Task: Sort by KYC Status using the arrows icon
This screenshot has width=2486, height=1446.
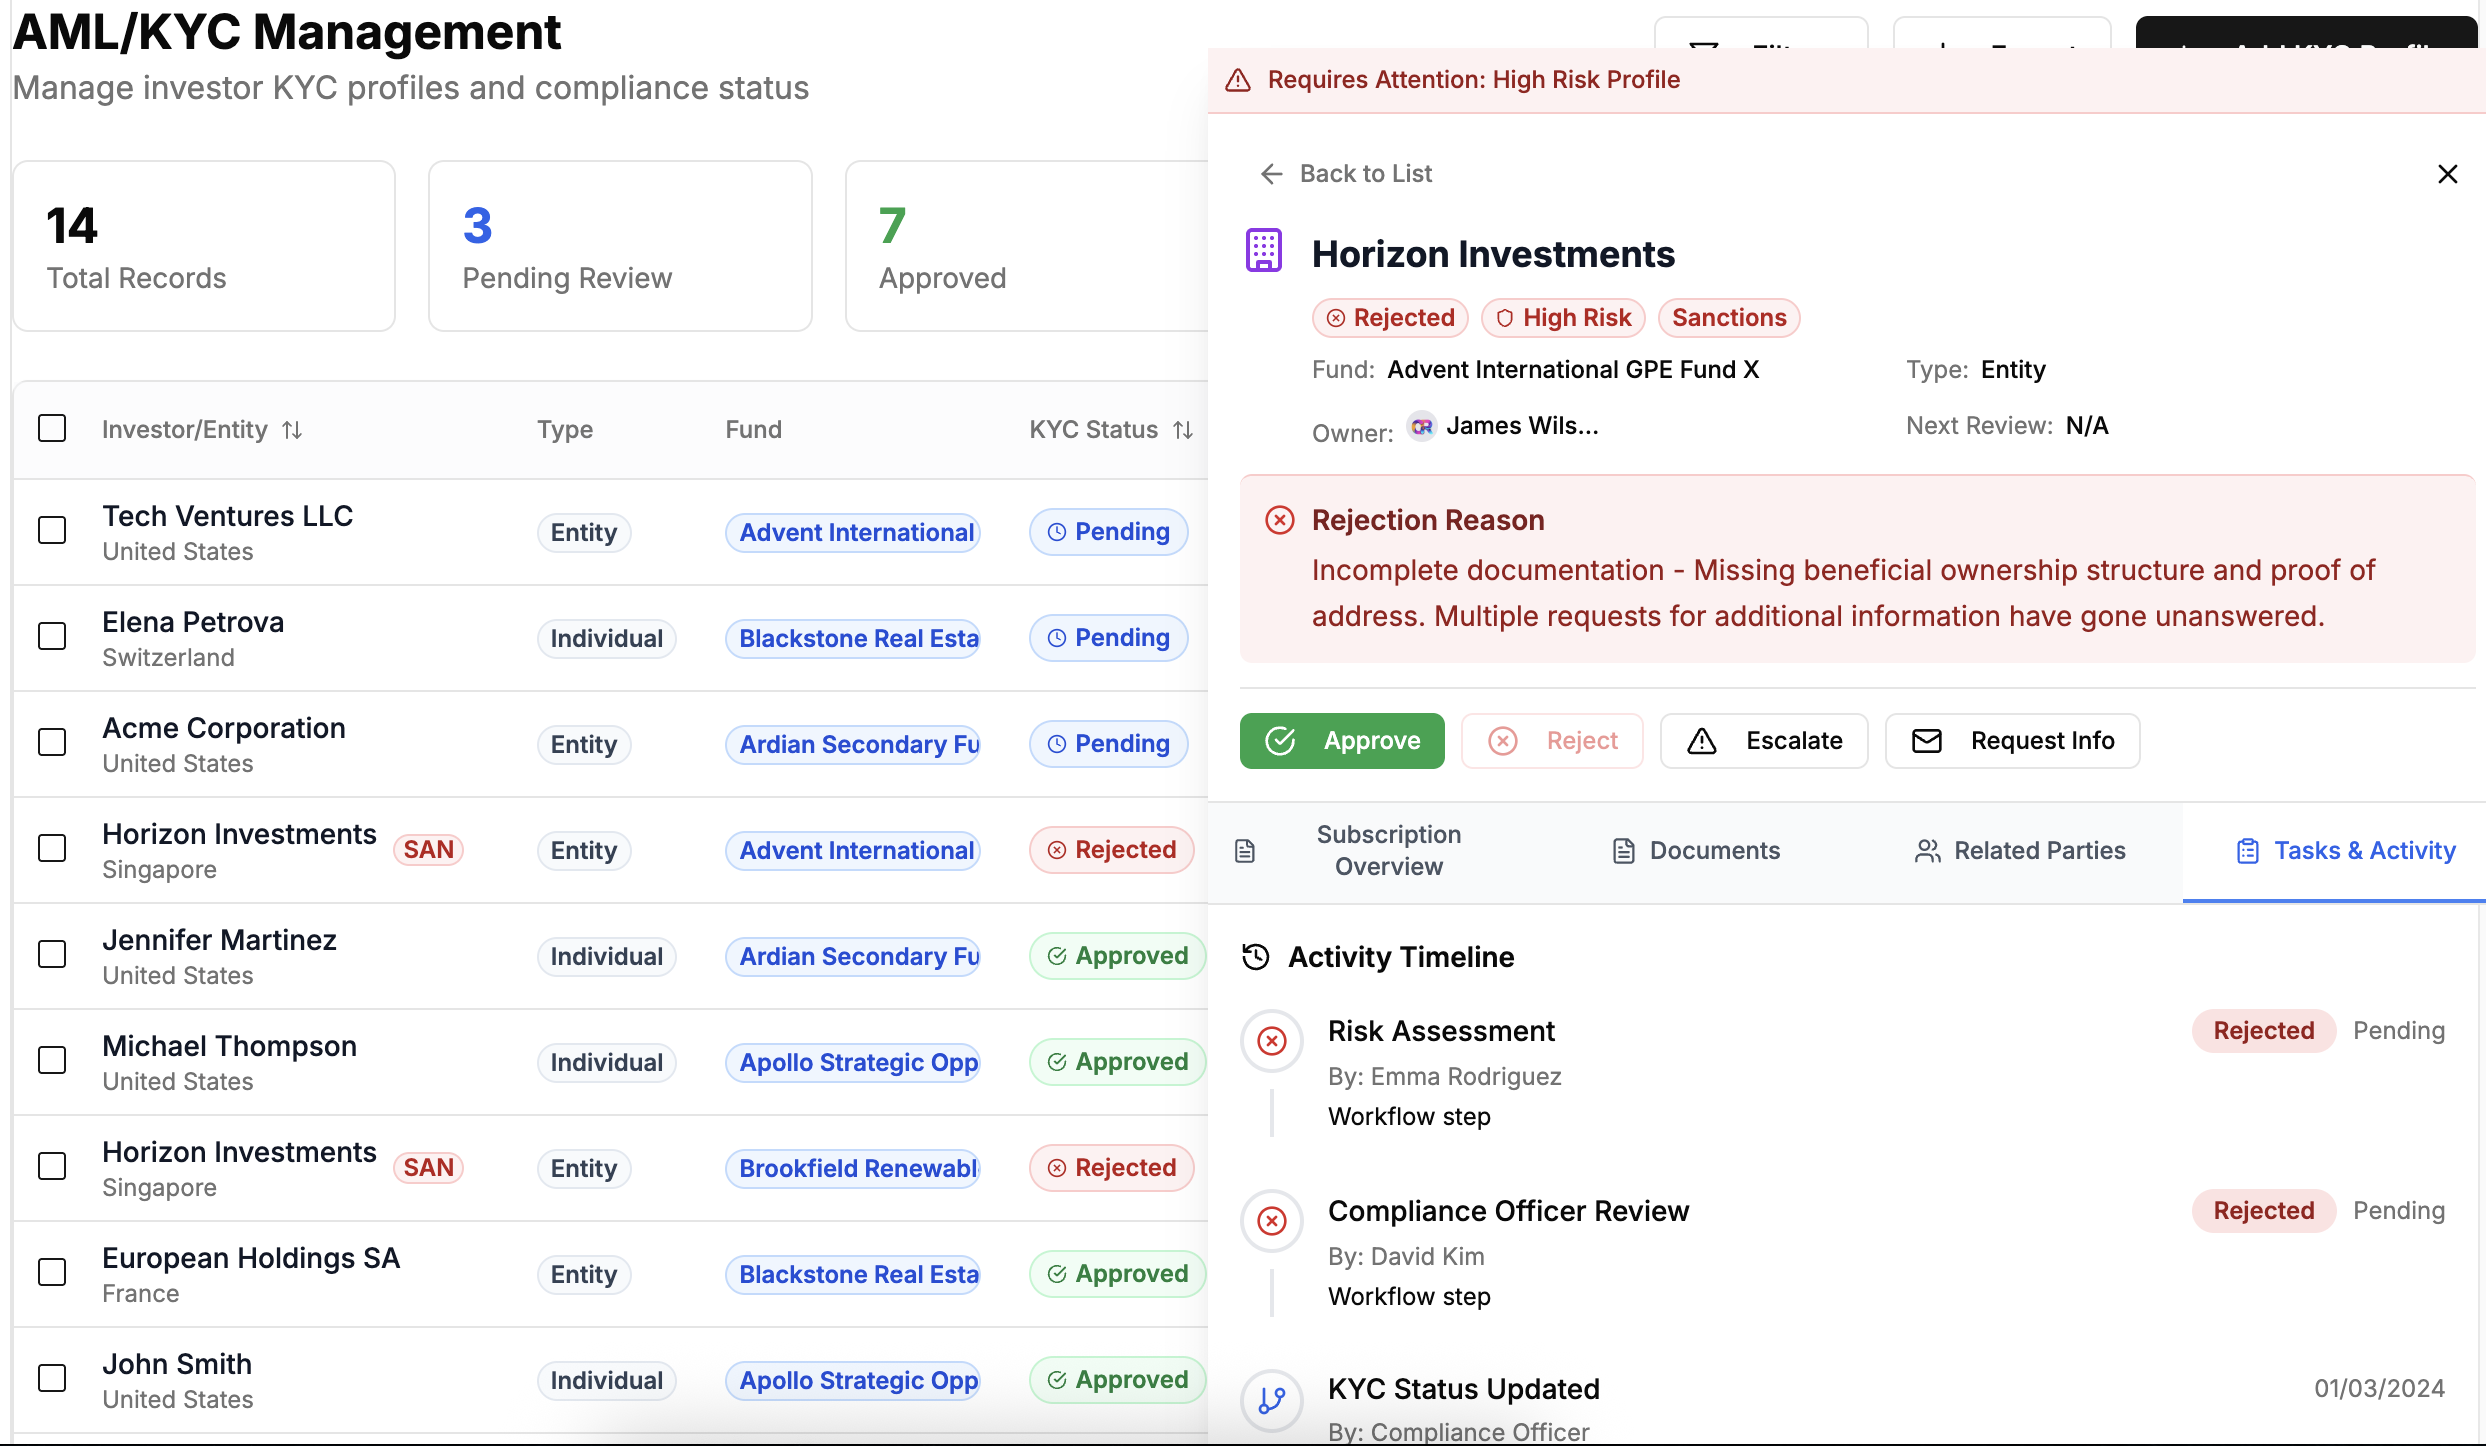Action: 1183,430
